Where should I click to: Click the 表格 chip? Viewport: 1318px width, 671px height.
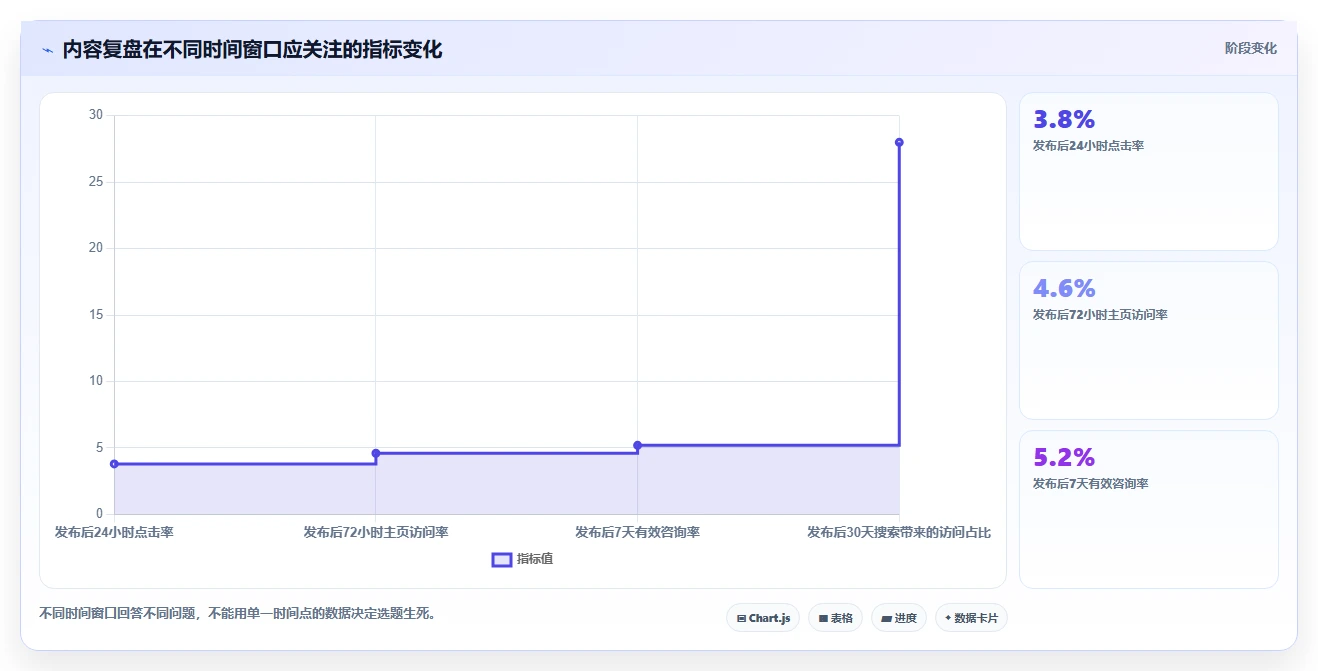click(x=836, y=618)
